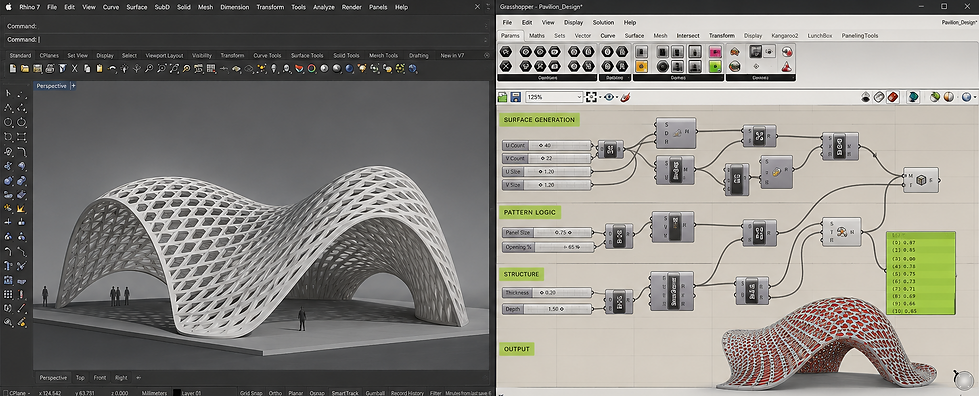Click the Grasshopper sketch pen icon
The height and width of the screenshot is (396, 979).
(625, 97)
